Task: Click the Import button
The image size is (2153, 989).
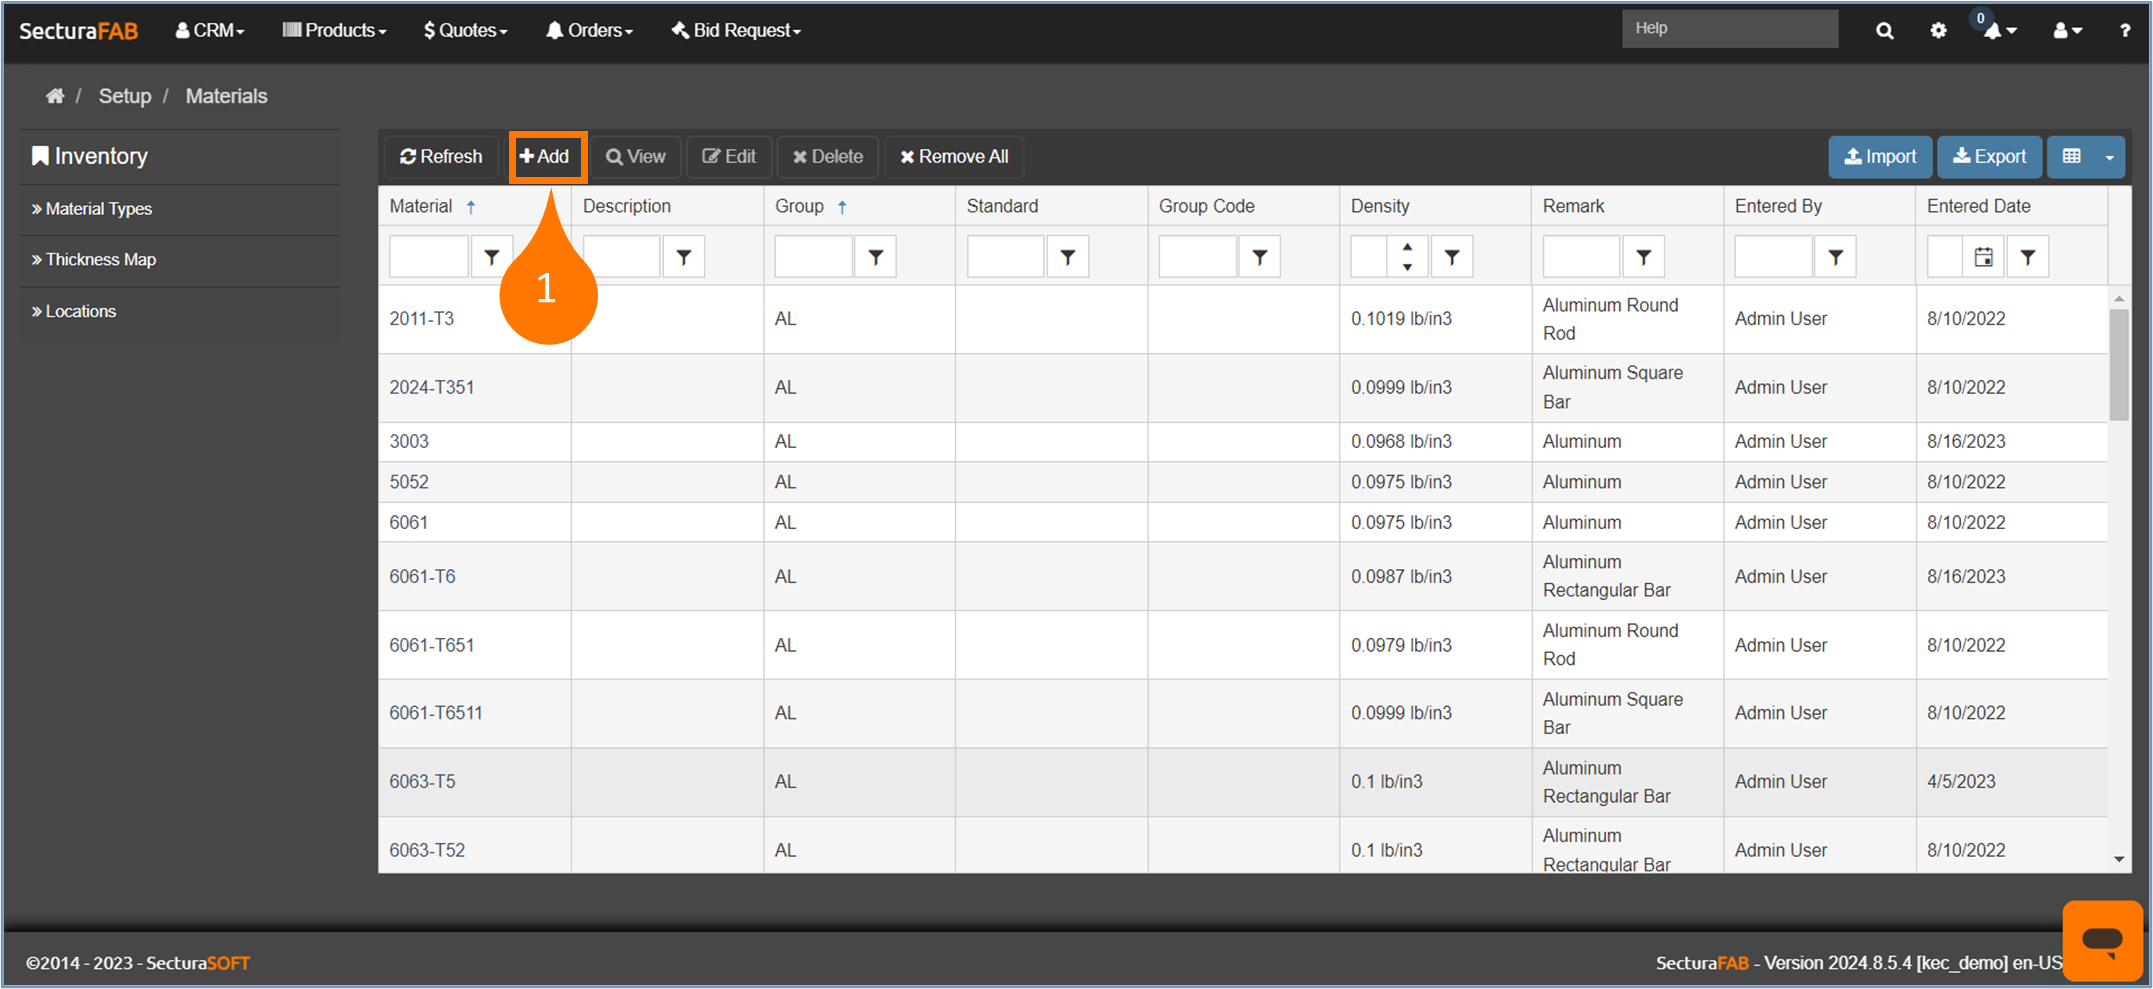Action: coord(1880,157)
